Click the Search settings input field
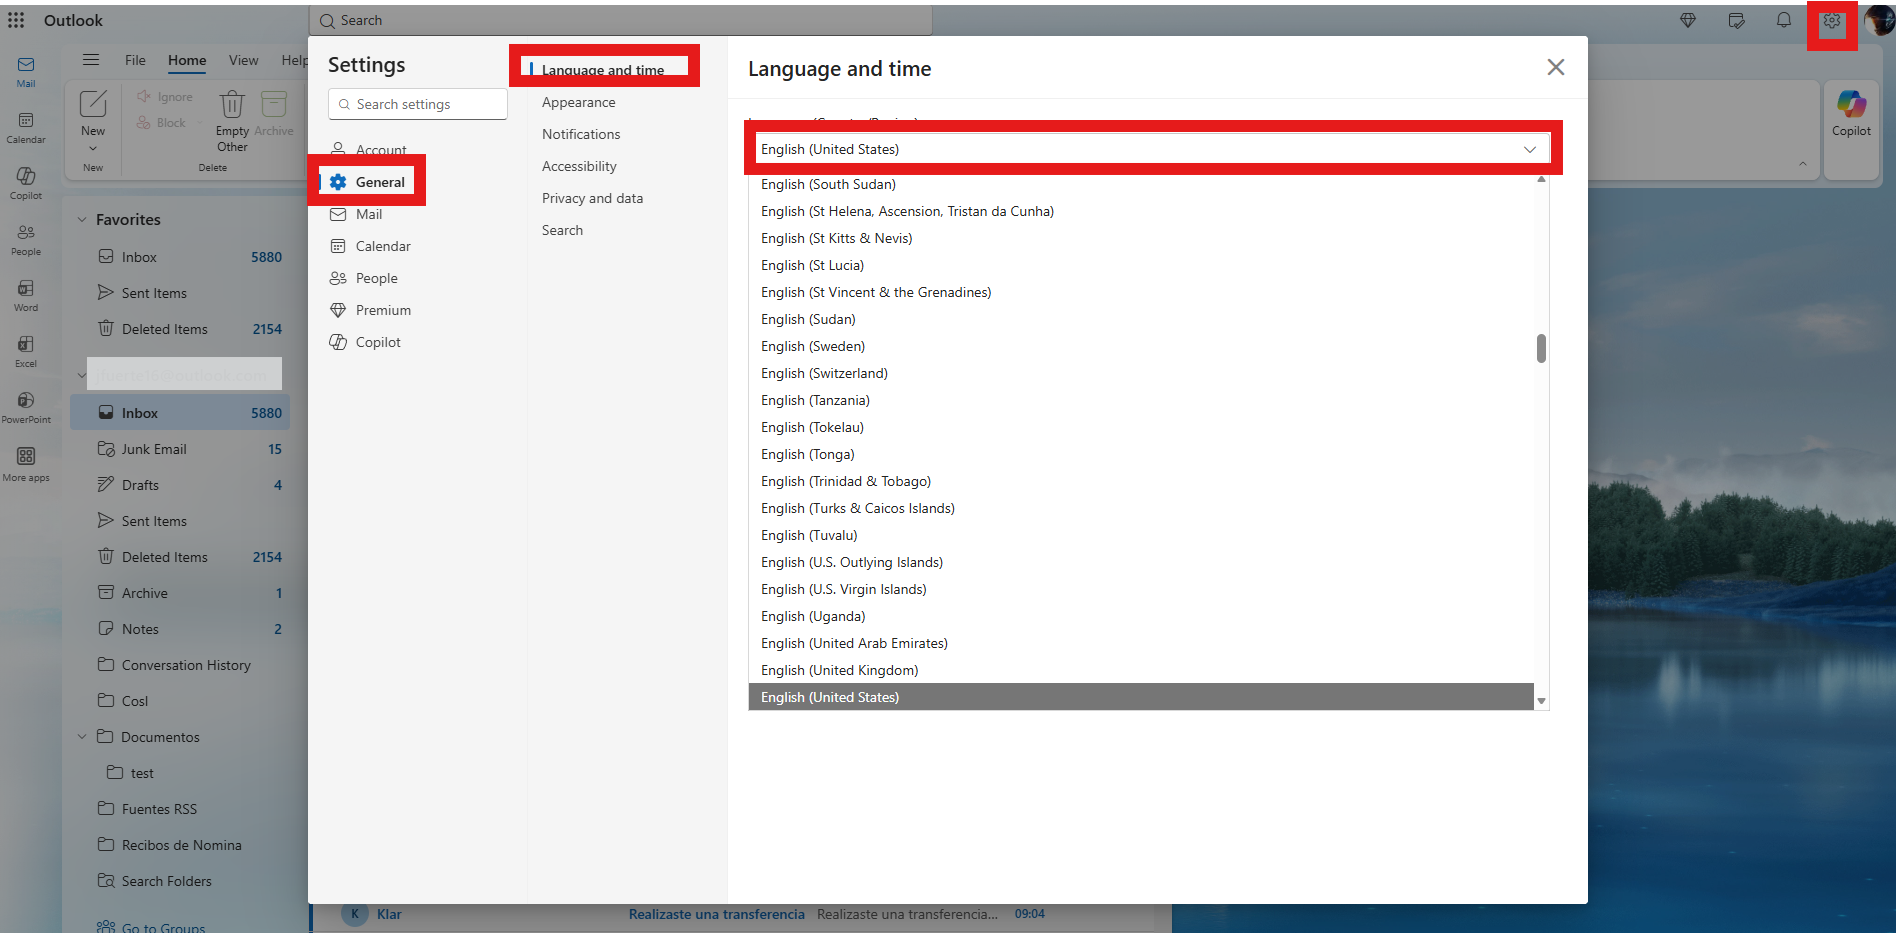Screen dimensions: 1896x933 tap(418, 104)
